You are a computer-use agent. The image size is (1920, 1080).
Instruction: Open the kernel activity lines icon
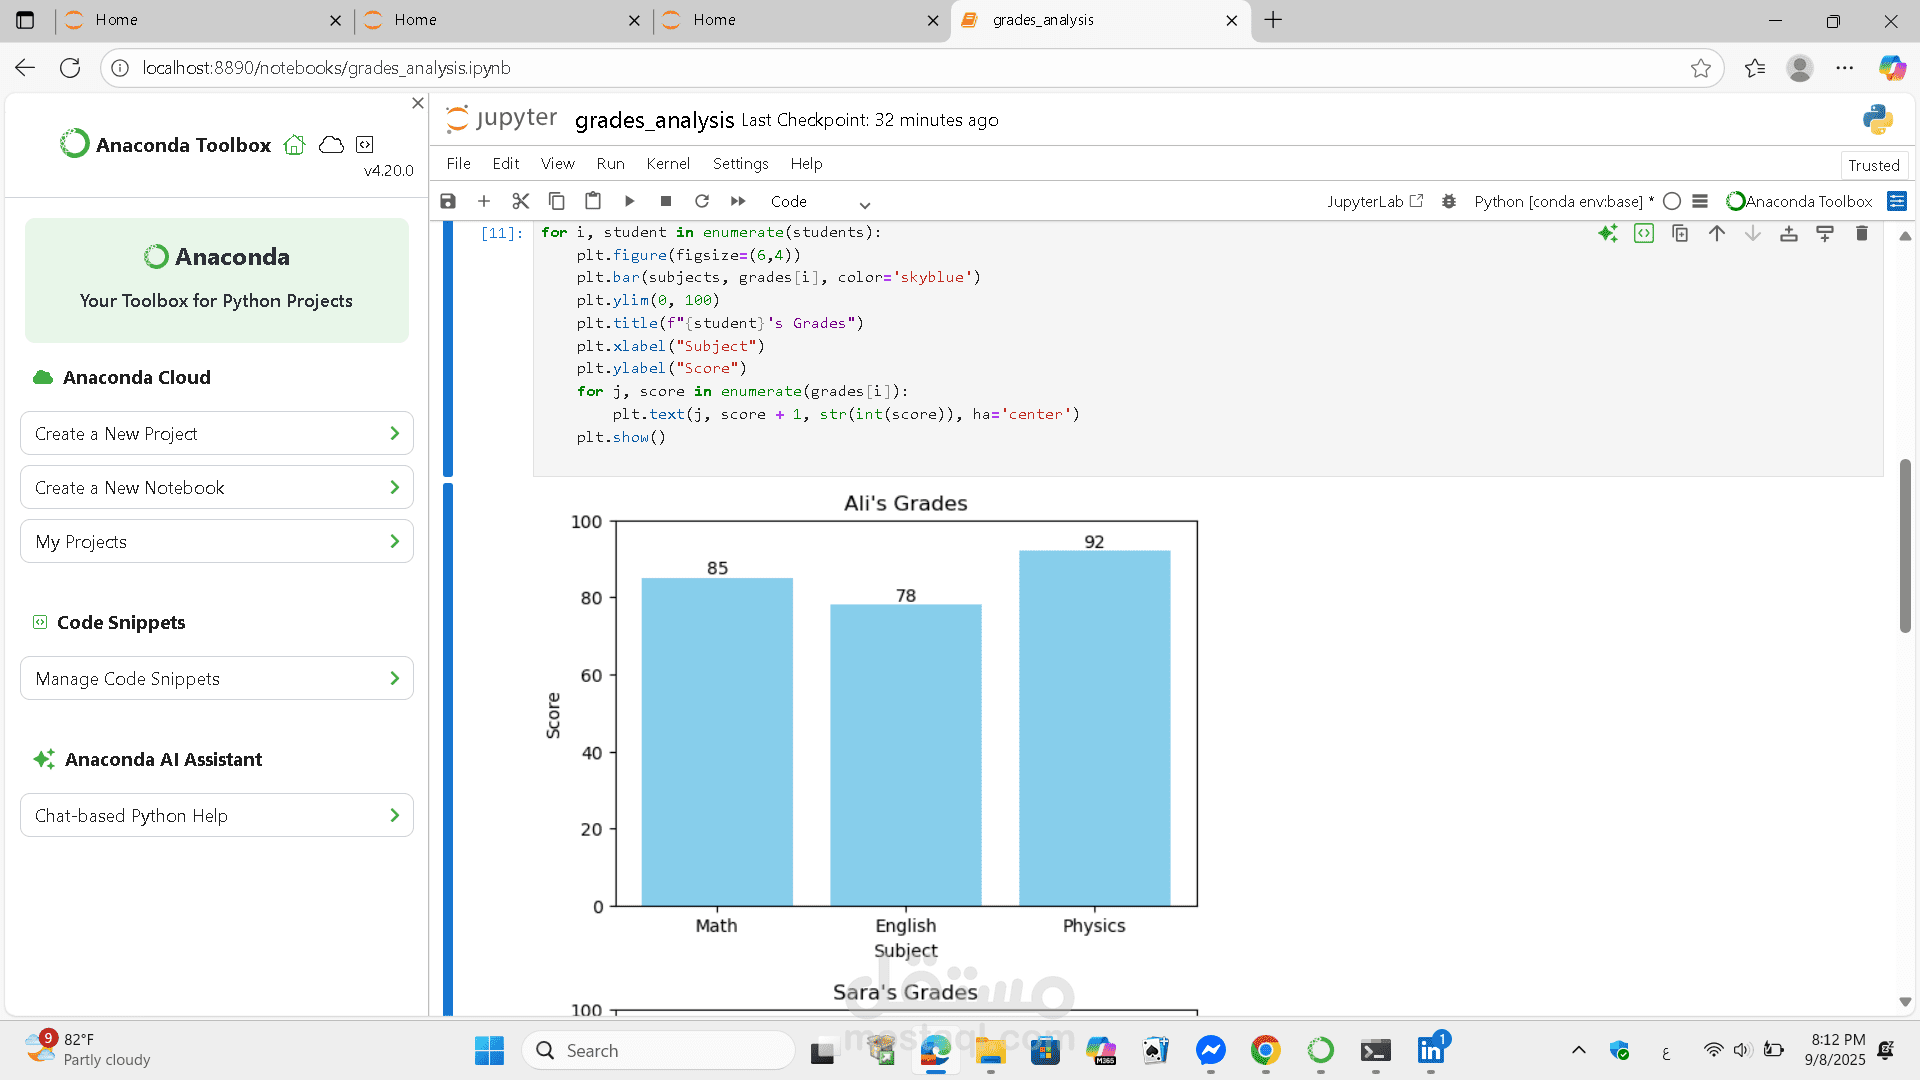[1700, 201]
